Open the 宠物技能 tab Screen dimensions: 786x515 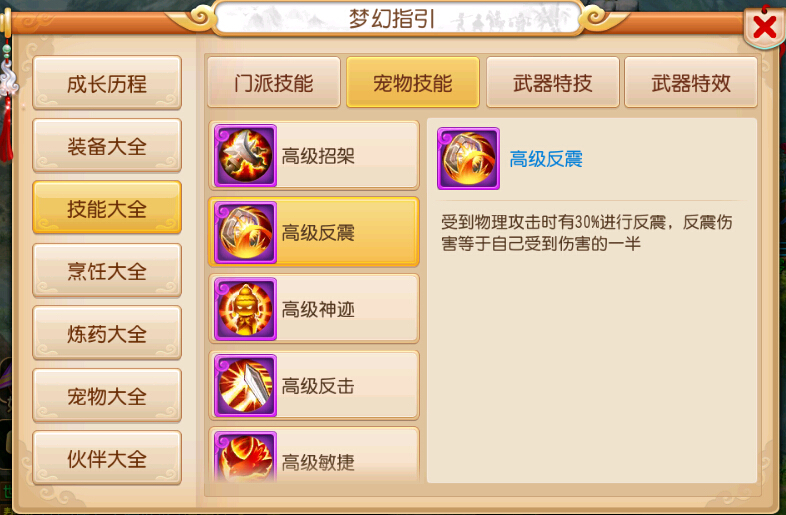pos(413,82)
